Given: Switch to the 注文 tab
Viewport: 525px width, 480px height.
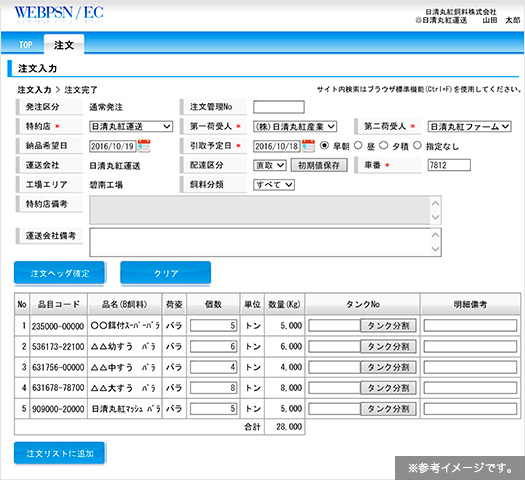Looking at the screenshot, I should click(x=64, y=45).
